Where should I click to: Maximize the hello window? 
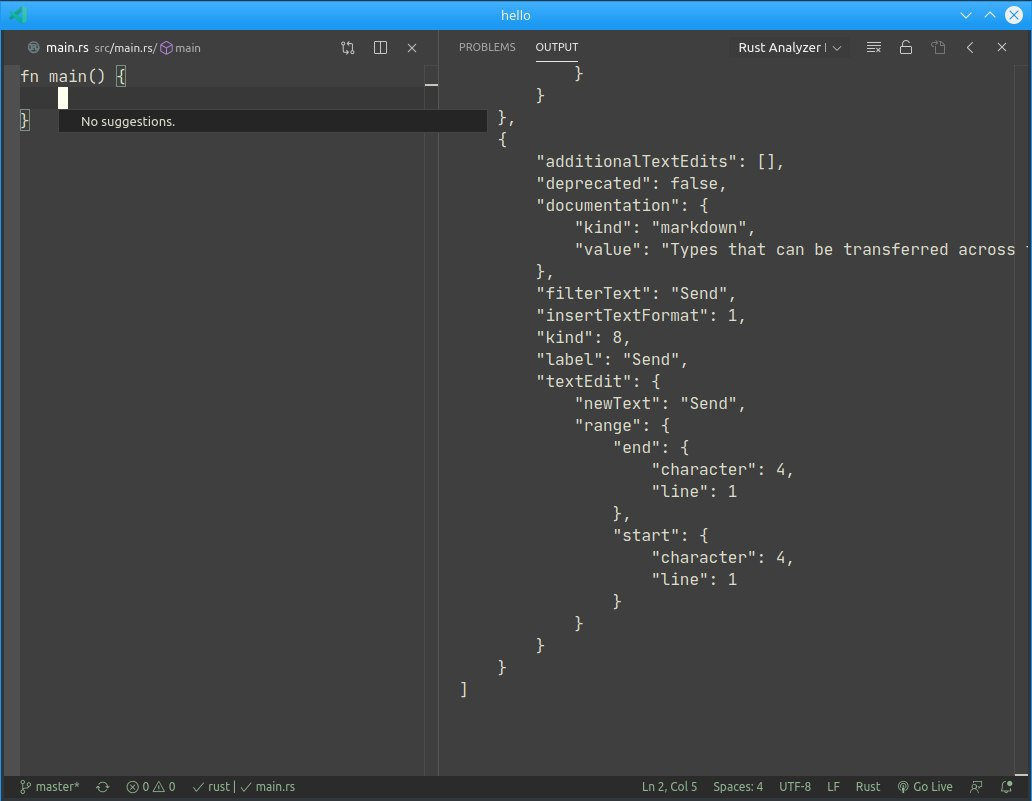point(990,15)
